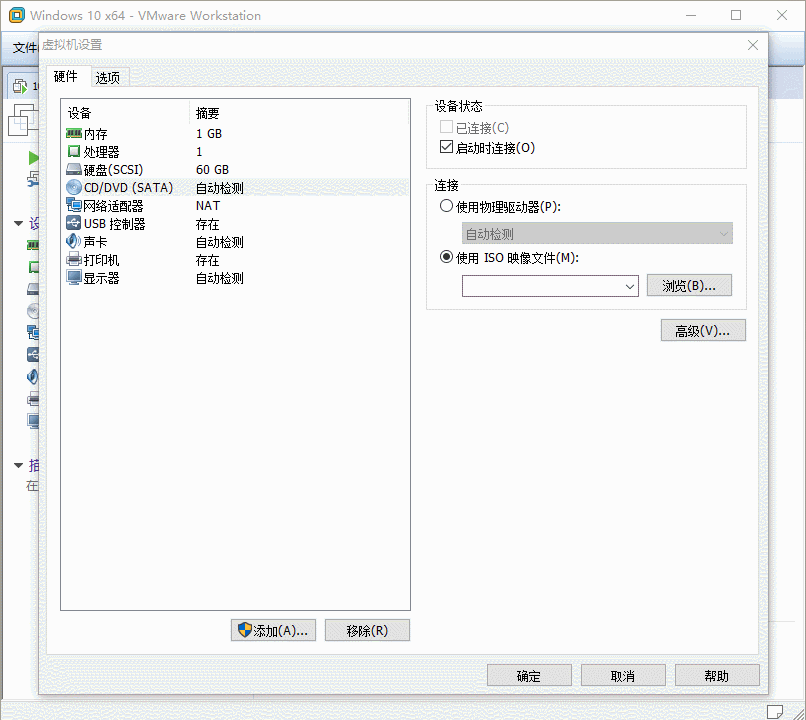Click the 设备 column header
The height and width of the screenshot is (720, 806).
(79, 113)
